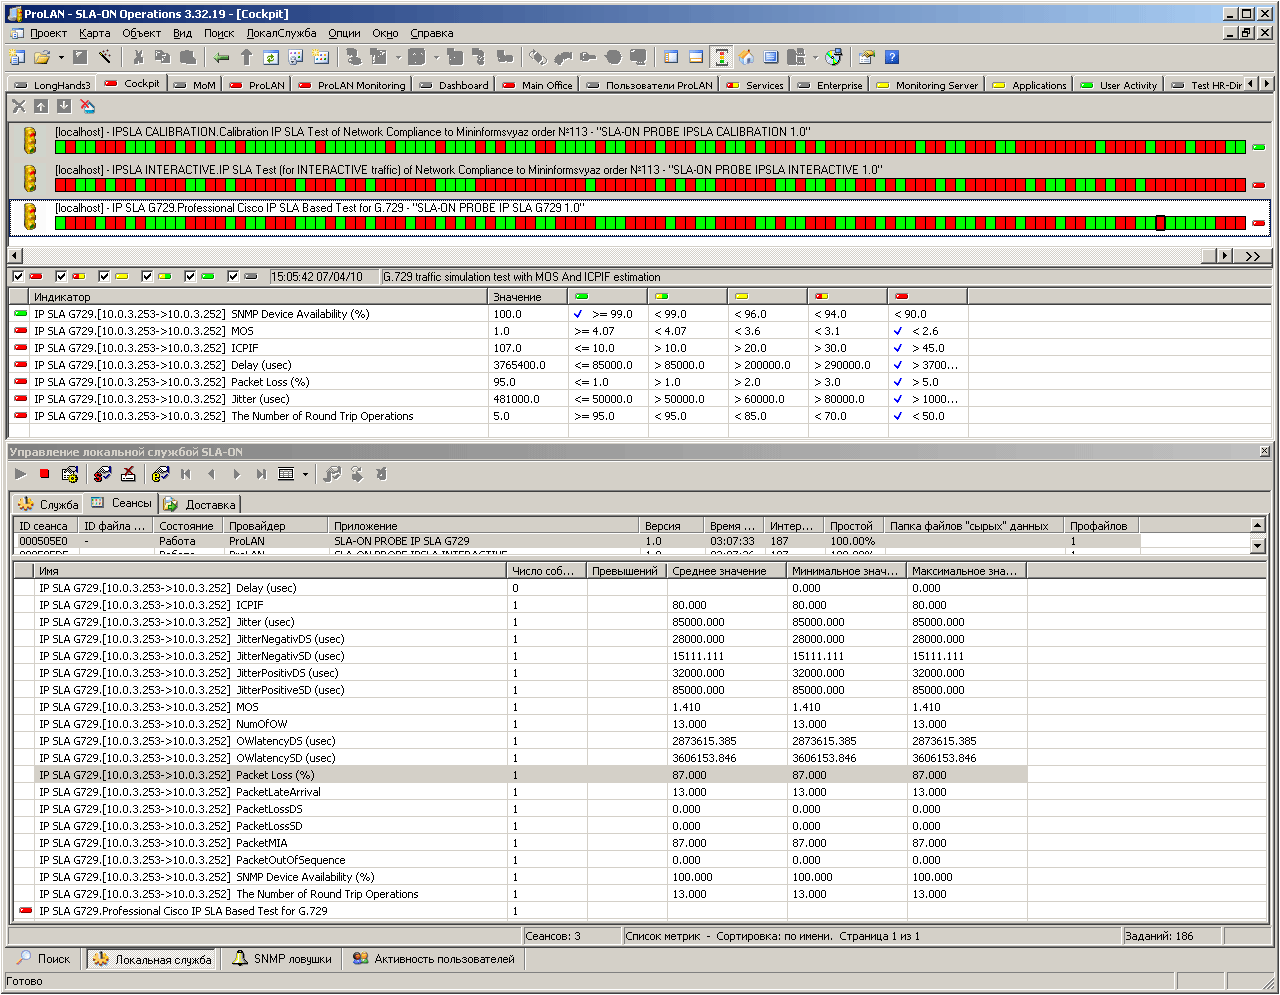The height and width of the screenshot is (995, 1280).
Task: Select the IP SLA G729 status bar strip
Action: (x=650, y=223)
